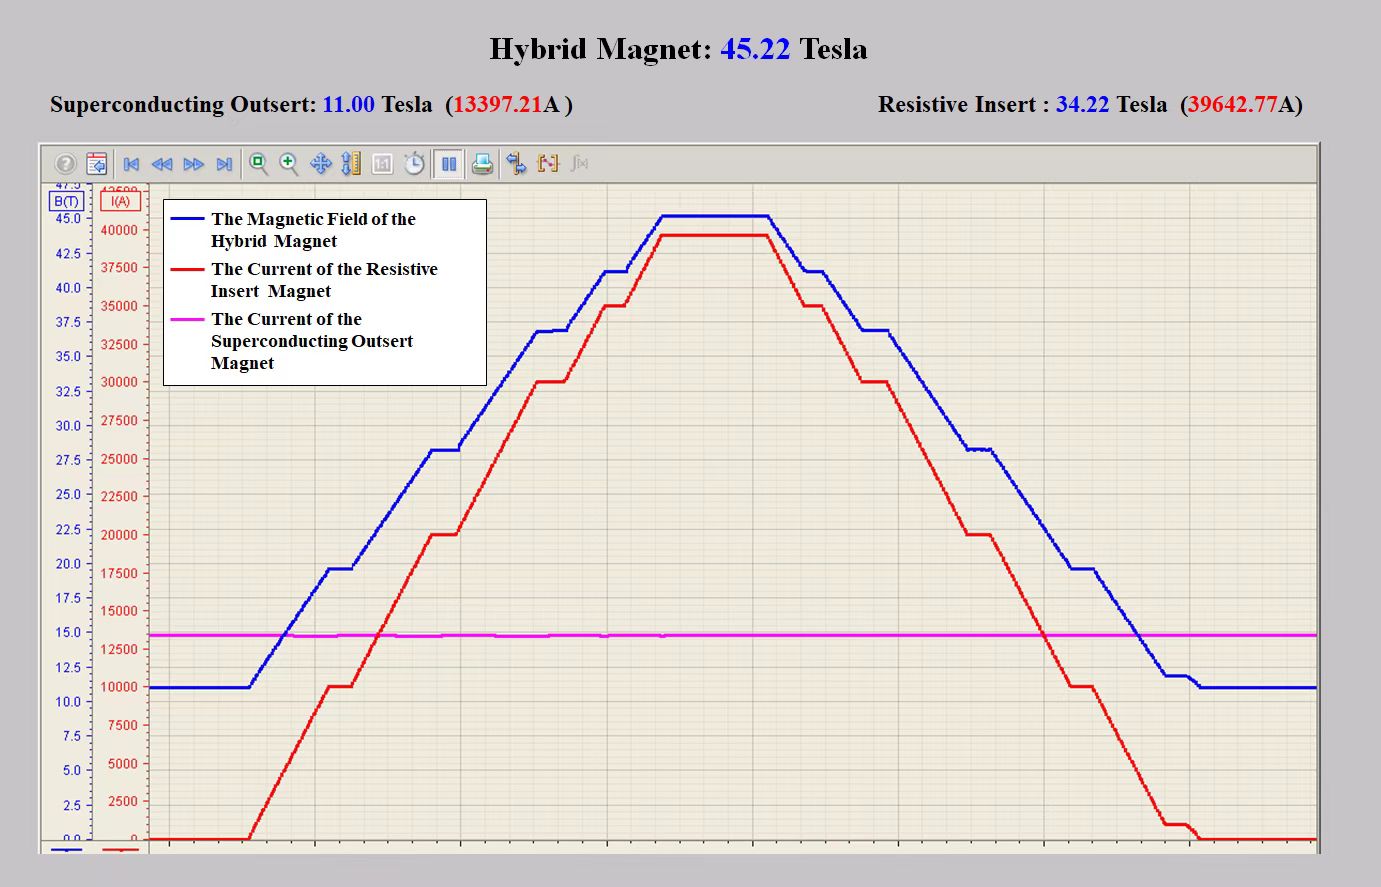Jump to the first data point
The image size is (1381, 887).
point(131,164)
